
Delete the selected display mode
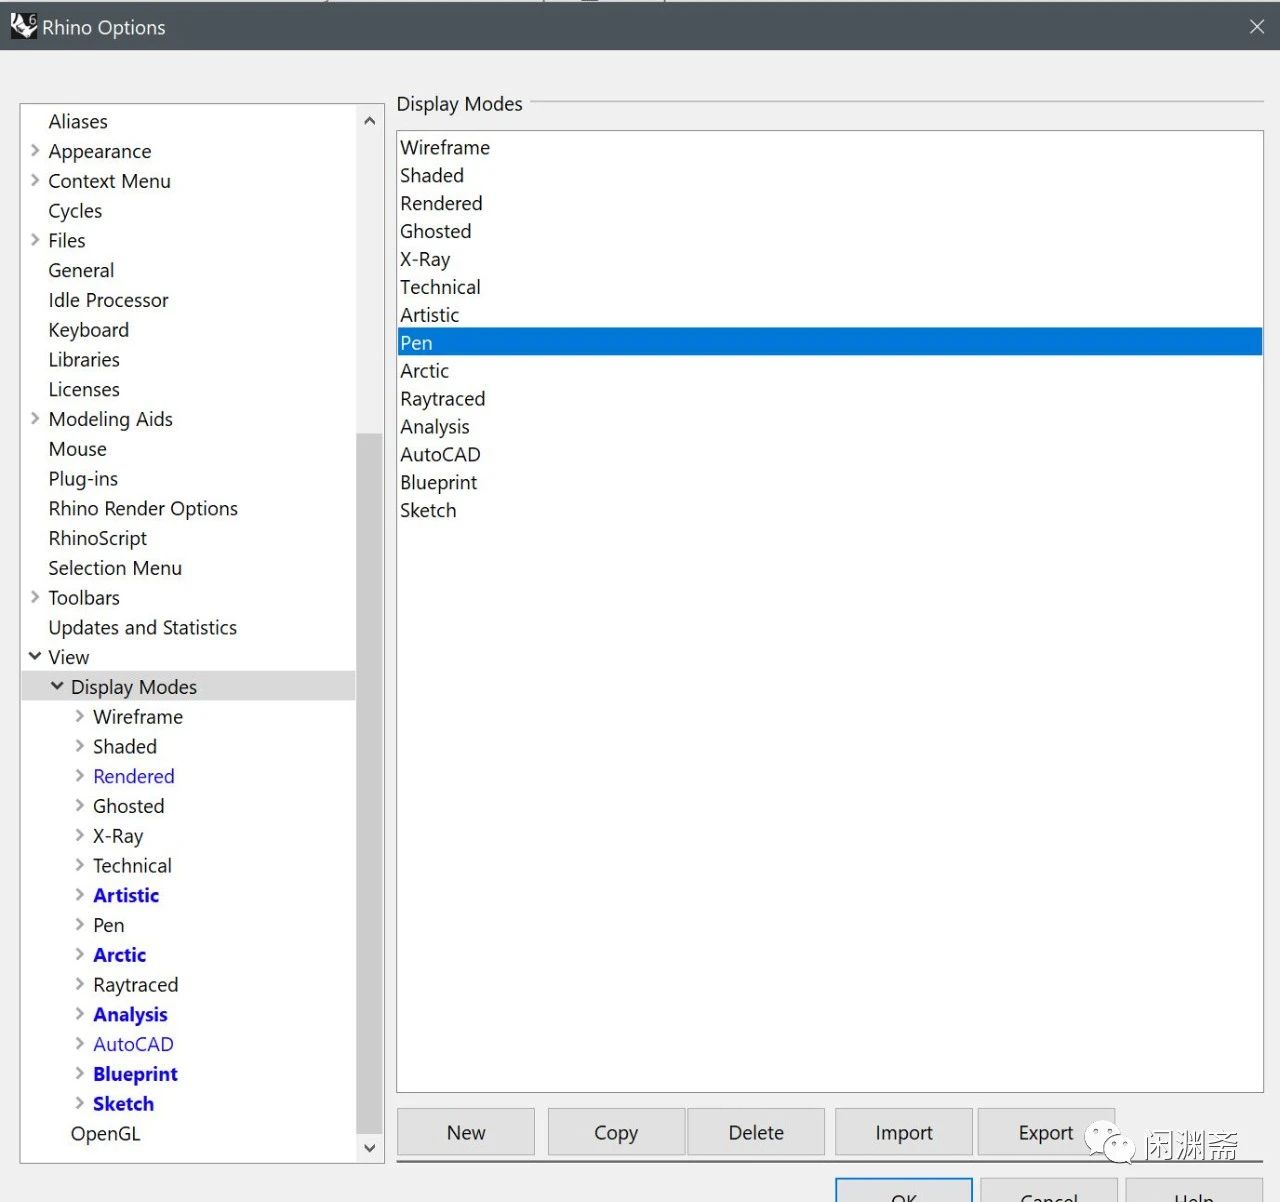pos(756,1133)
